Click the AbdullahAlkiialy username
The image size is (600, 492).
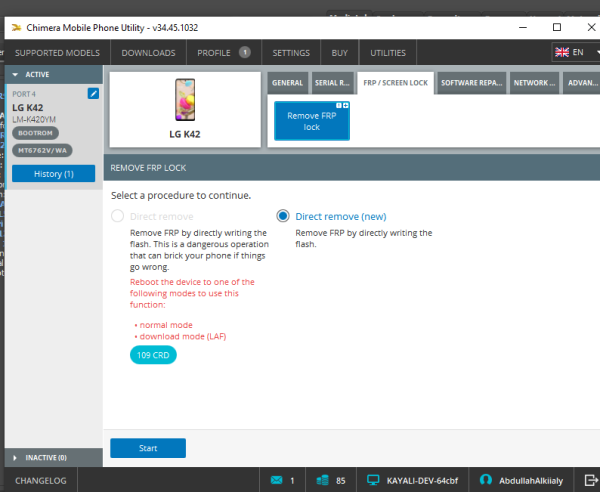tap(531, 481)
